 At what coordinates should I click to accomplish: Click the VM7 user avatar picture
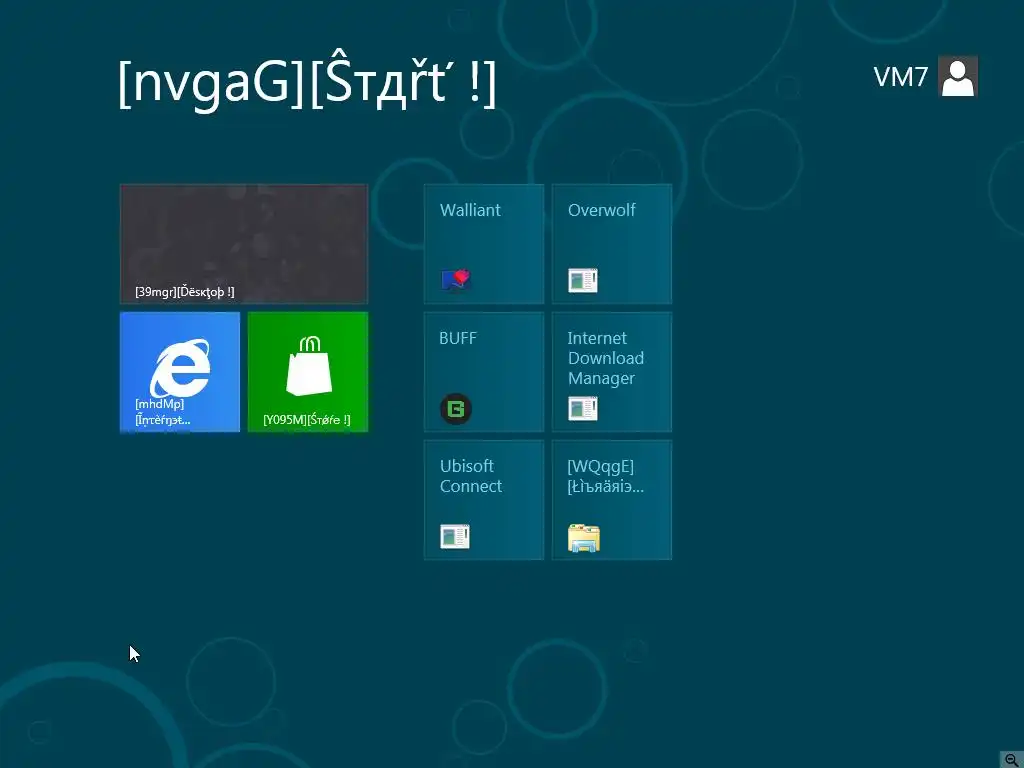point(958,76)
